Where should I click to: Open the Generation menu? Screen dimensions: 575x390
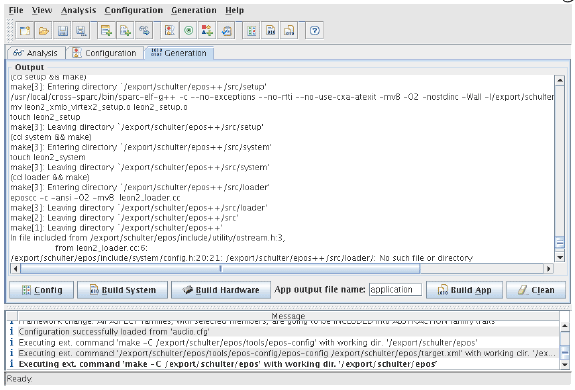tap(194, 10)
